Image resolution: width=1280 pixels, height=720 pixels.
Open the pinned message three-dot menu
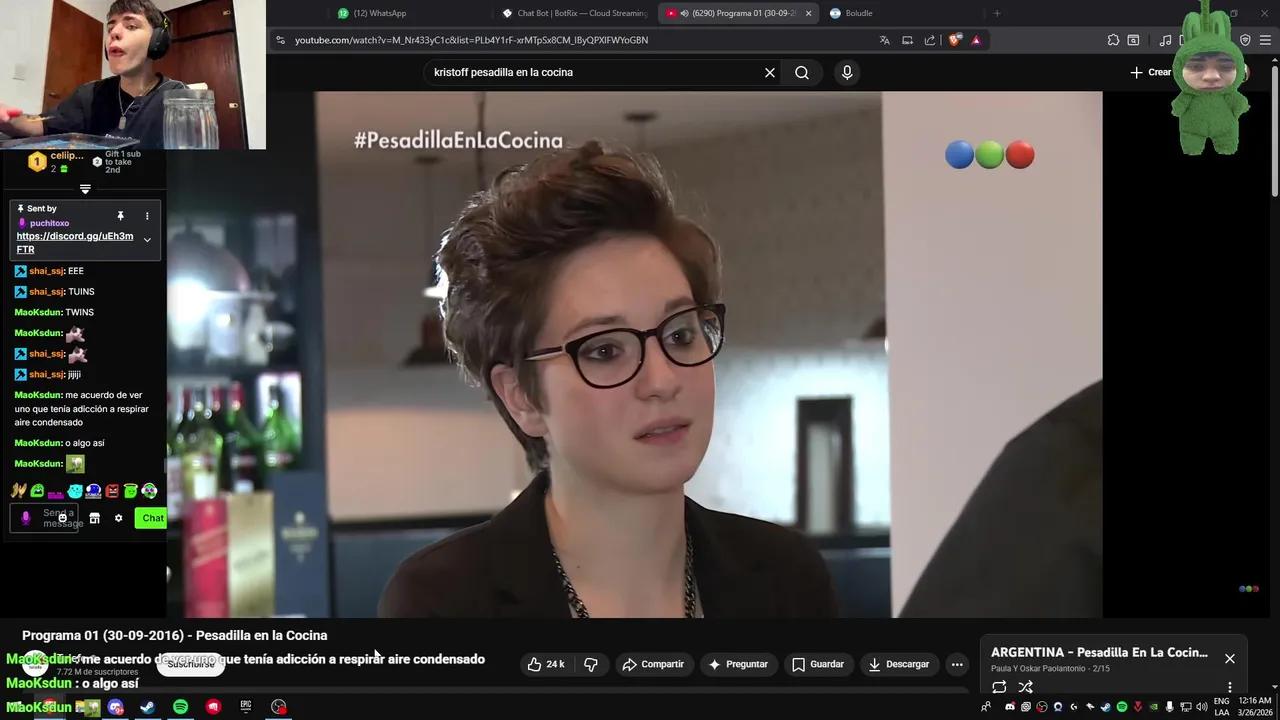pyautogui.click(x=147, y=216)
